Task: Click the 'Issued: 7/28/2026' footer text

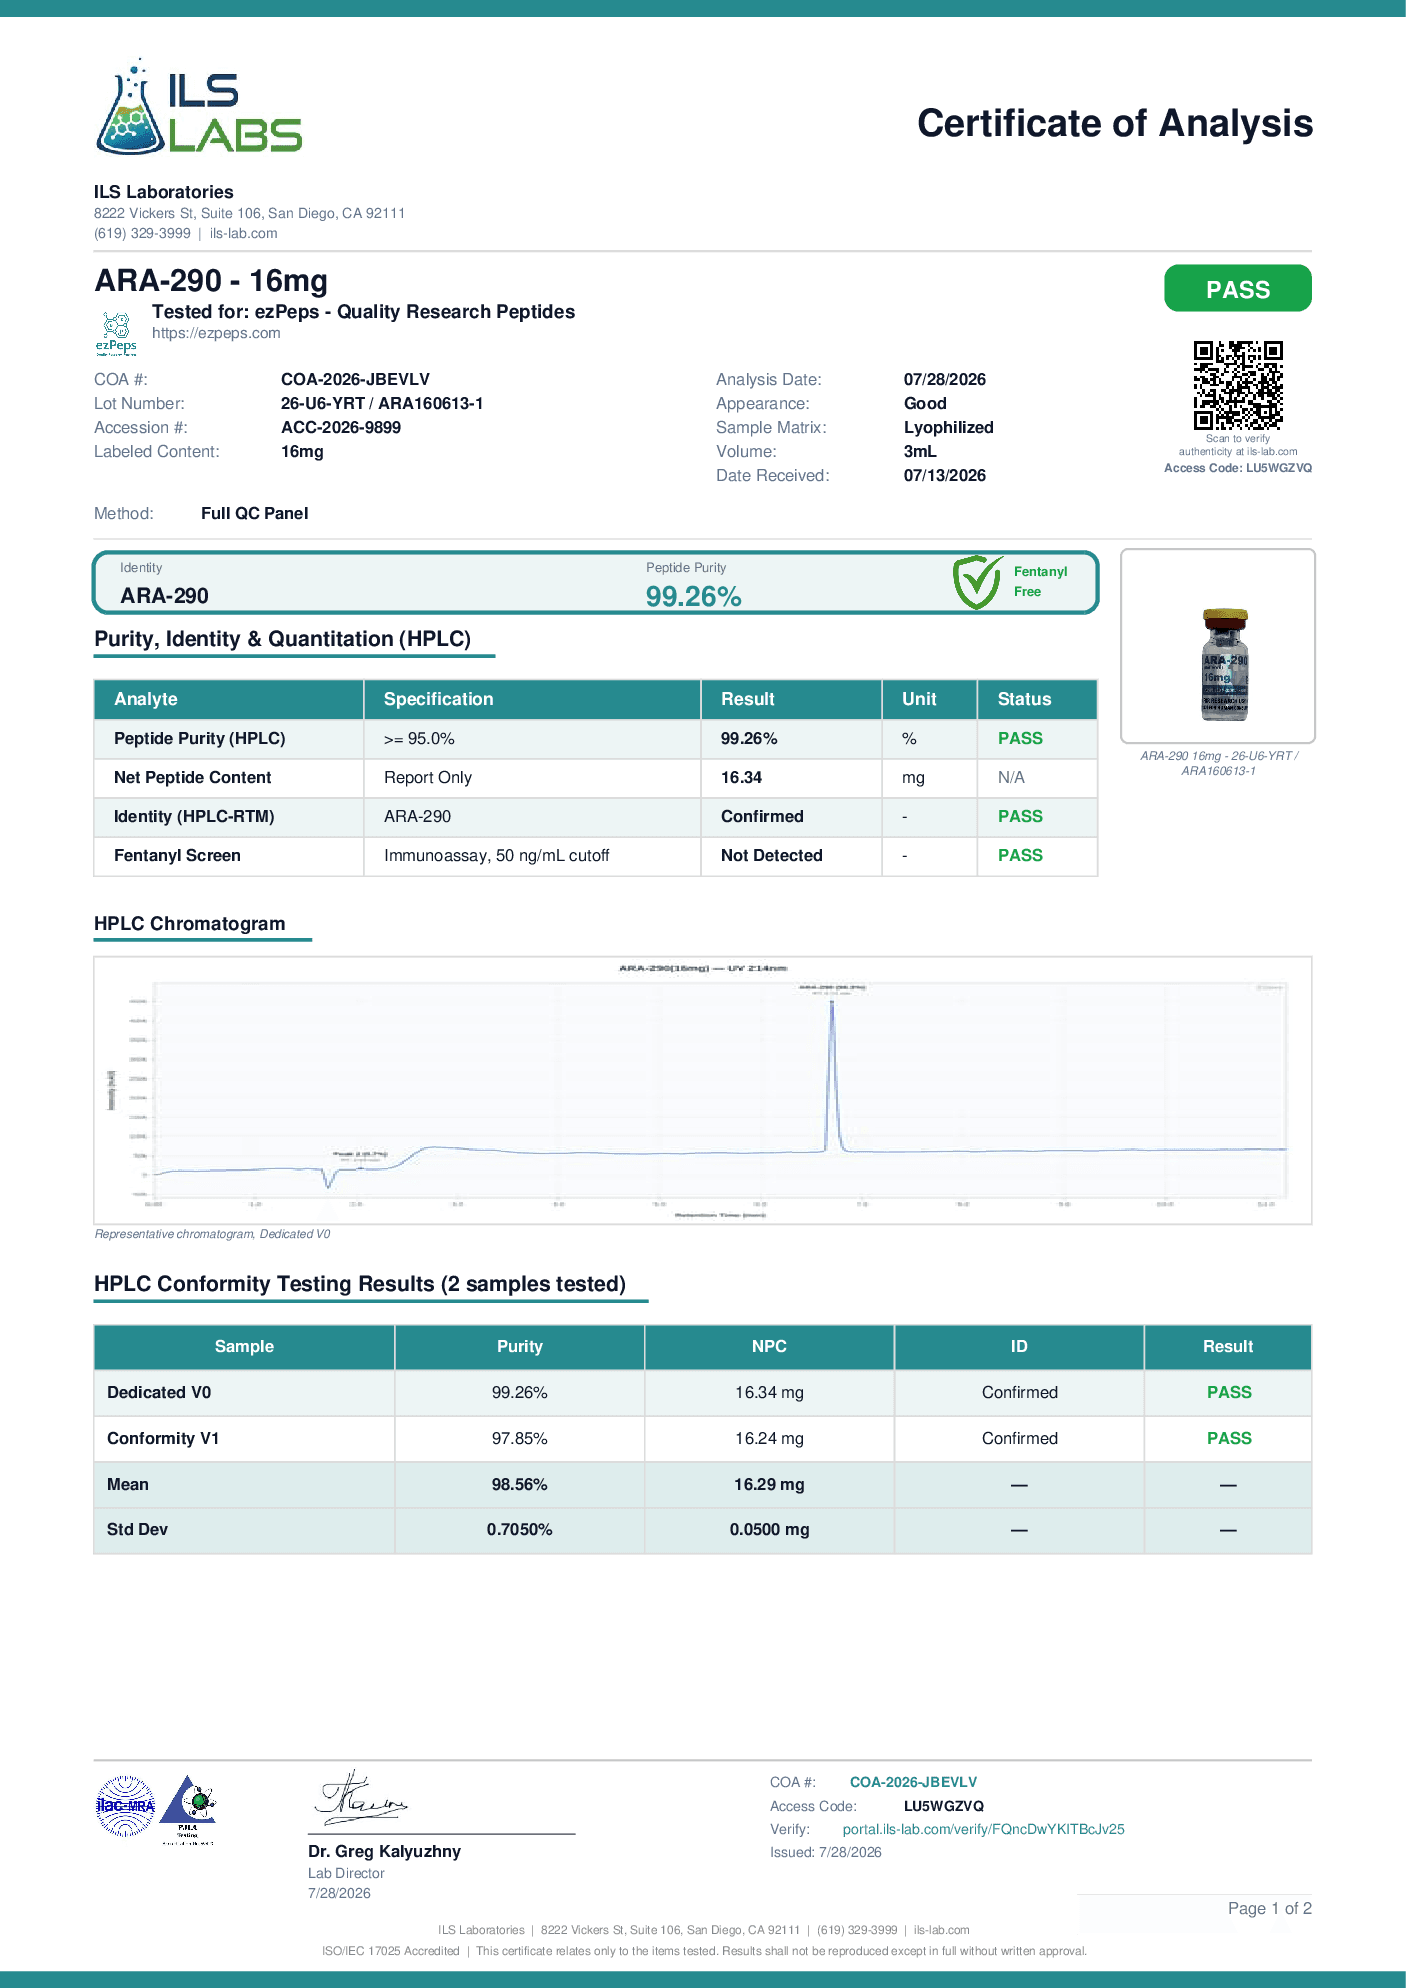Action: click(x=826, y=1852)
